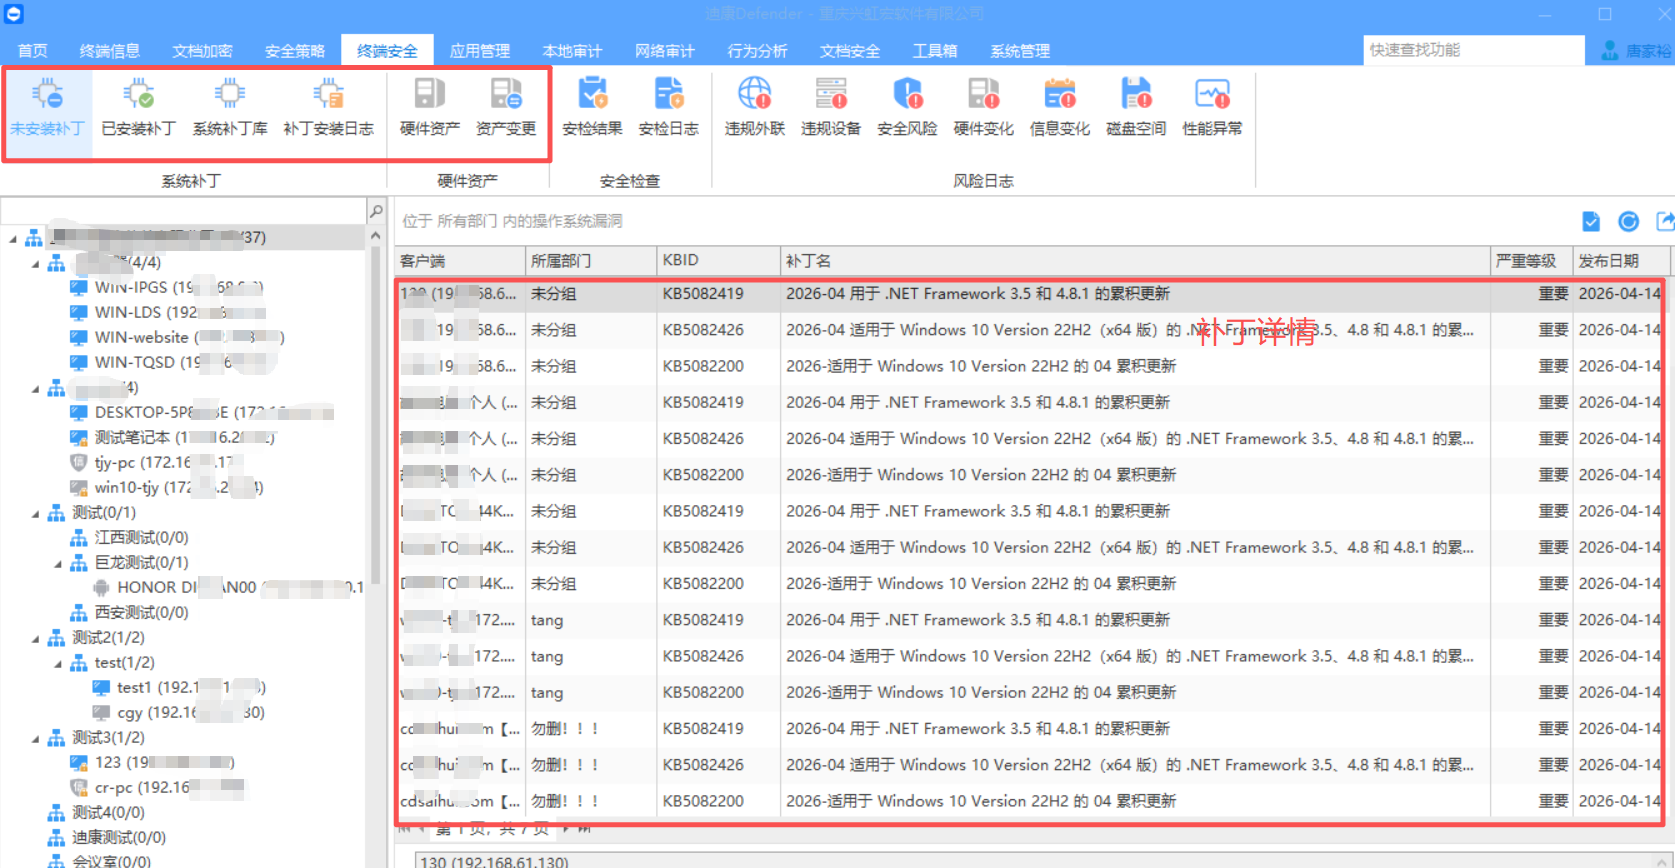The width and height of the screenshot is (1675, 868).
Task: Collapse the 测试2(1/2) department node
Action: click(36, 638)
